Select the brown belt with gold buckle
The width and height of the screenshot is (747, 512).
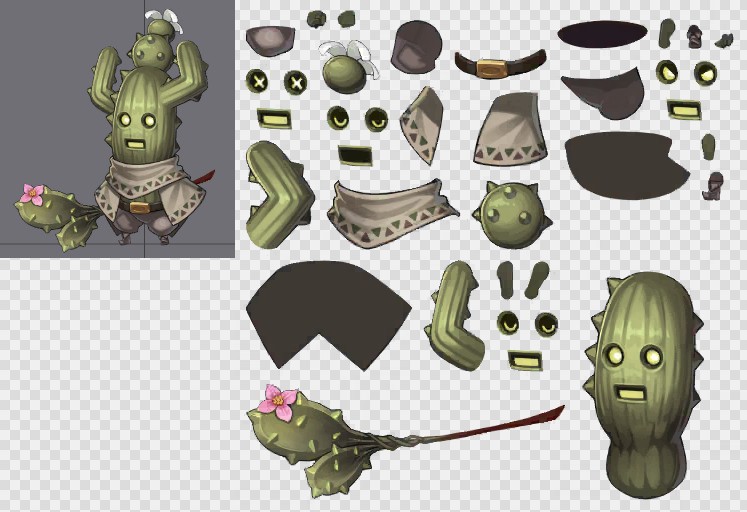pyautogui.click(x=500, y=65)
